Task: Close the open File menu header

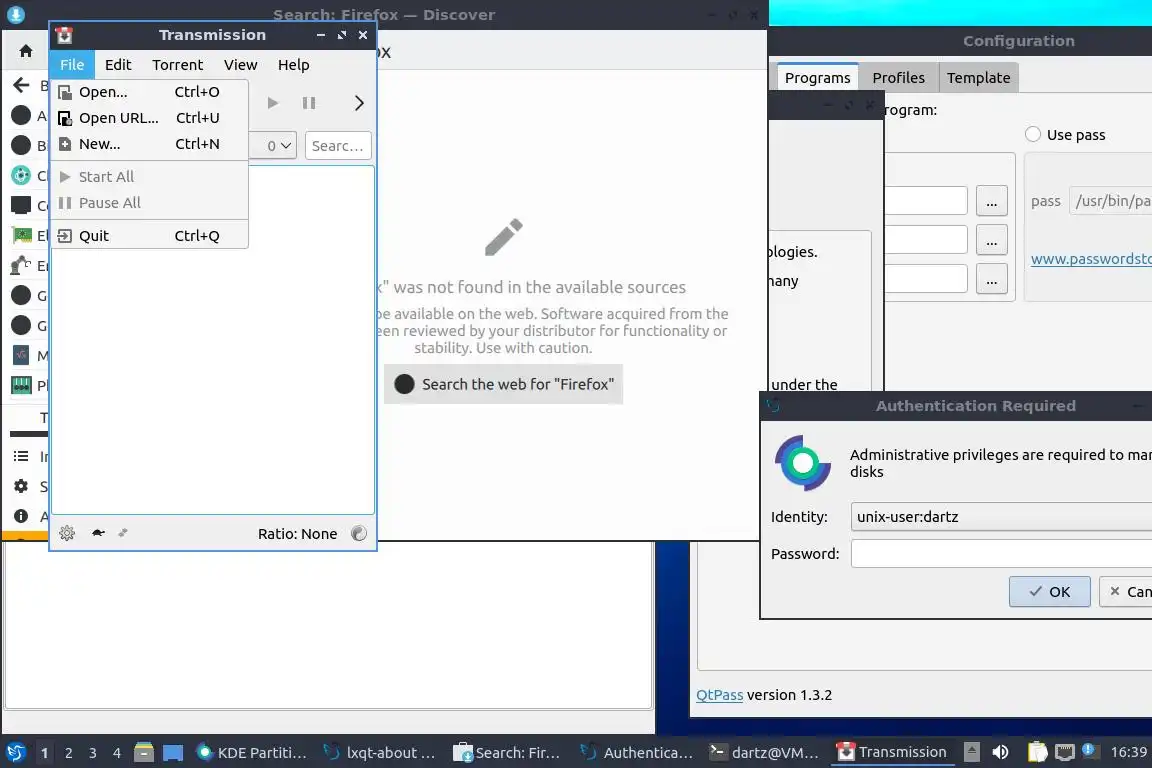Action: (72, 65)
